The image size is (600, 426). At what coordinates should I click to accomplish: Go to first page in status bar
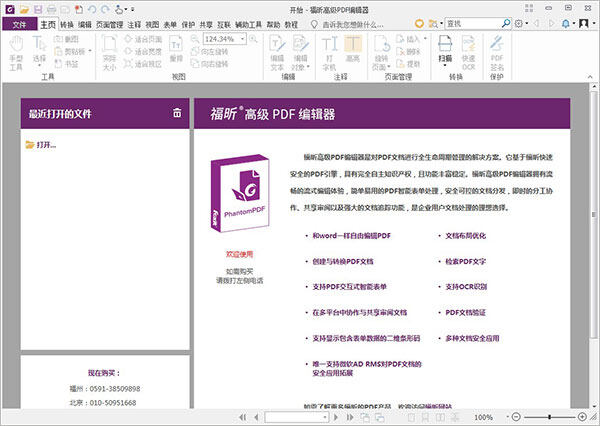coord(242,417)
